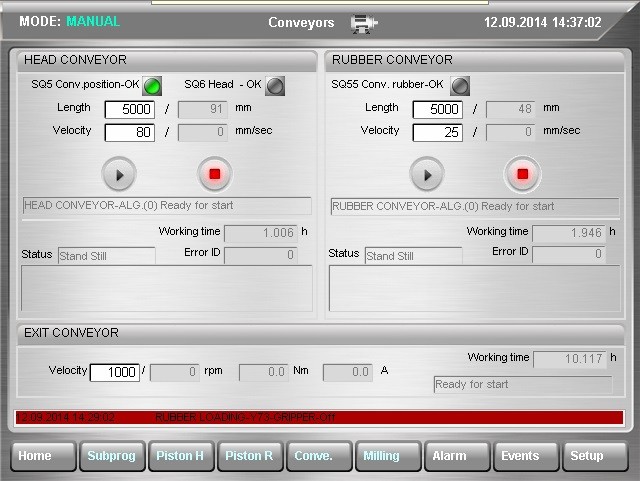This screenshot has height=481, width=640.
Task: Open the Subprog screen
Action: point(112,456)
